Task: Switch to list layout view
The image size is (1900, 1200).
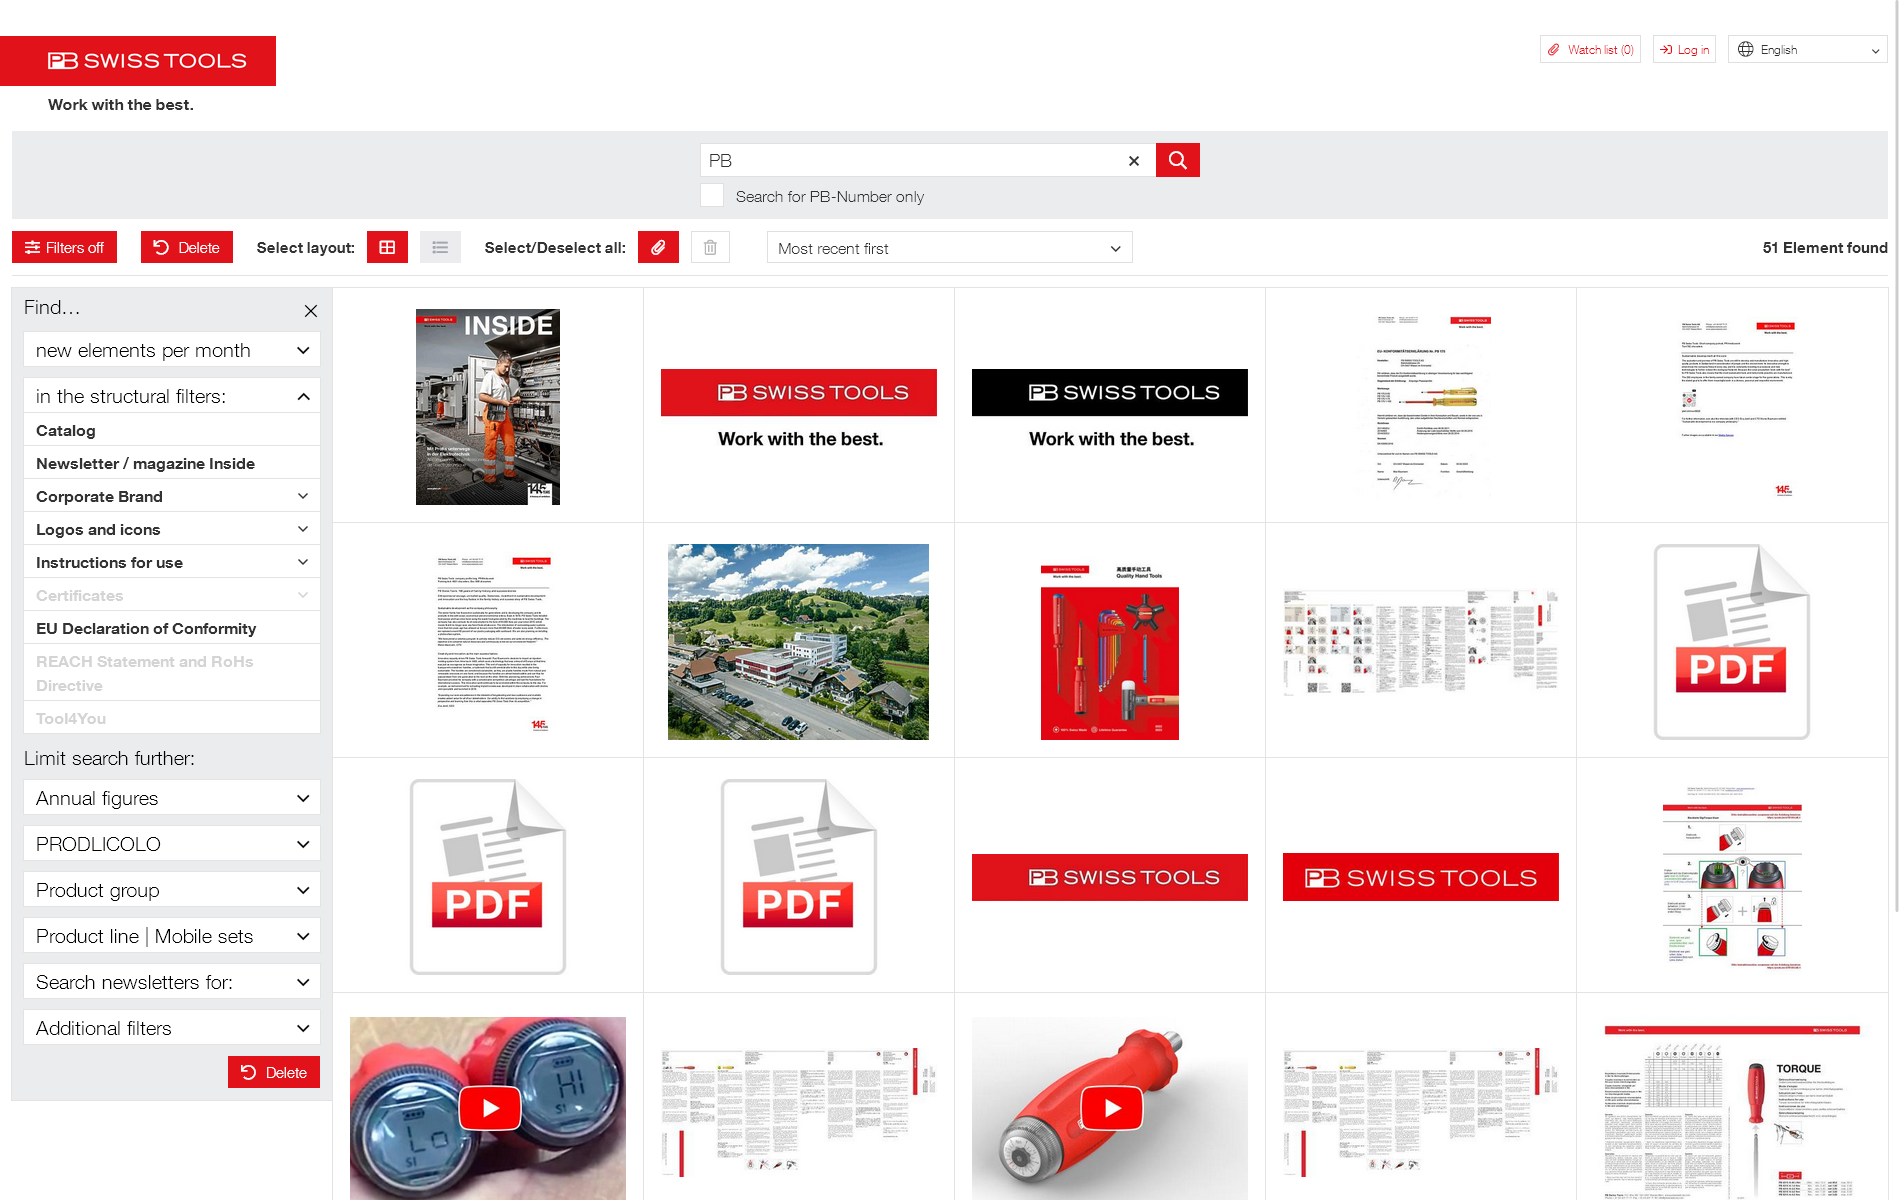Action: 440,247
